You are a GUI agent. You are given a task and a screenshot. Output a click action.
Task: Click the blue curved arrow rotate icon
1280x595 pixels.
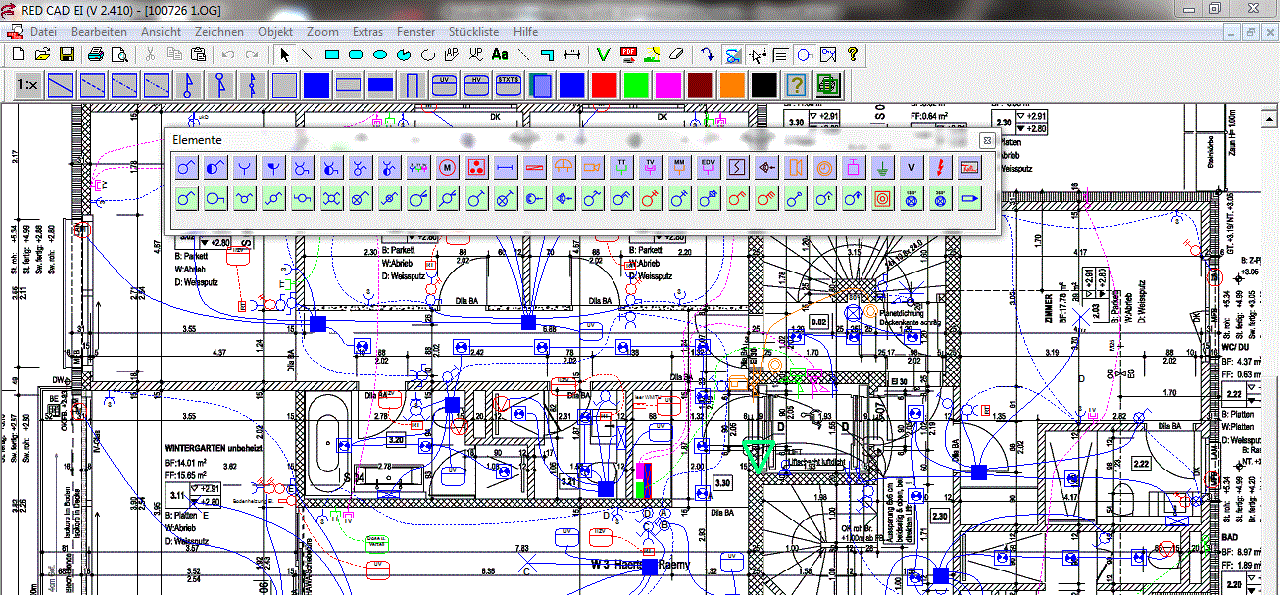[x=708, y=54]
